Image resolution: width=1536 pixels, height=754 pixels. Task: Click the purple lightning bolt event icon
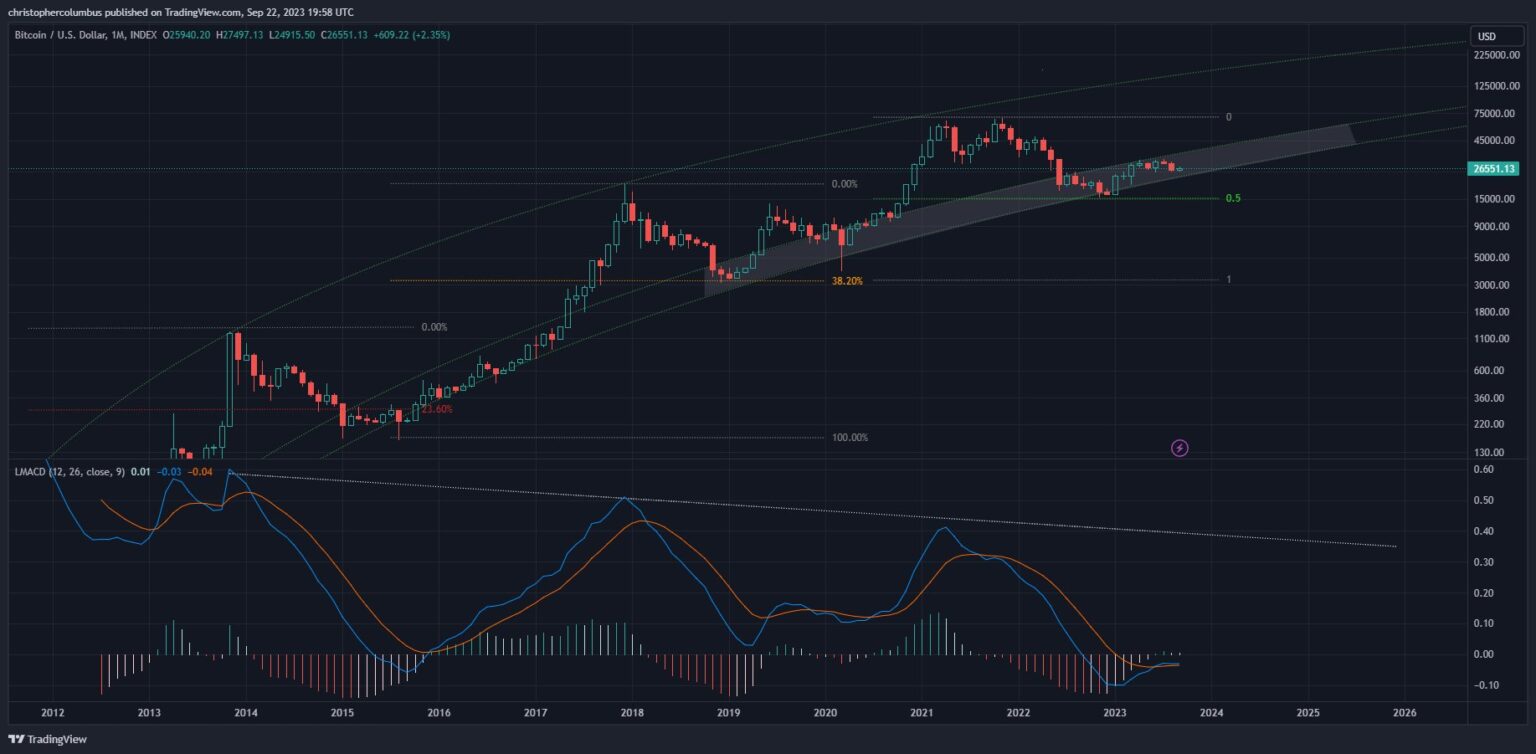pyautogui.click(x=1179, y=448)
